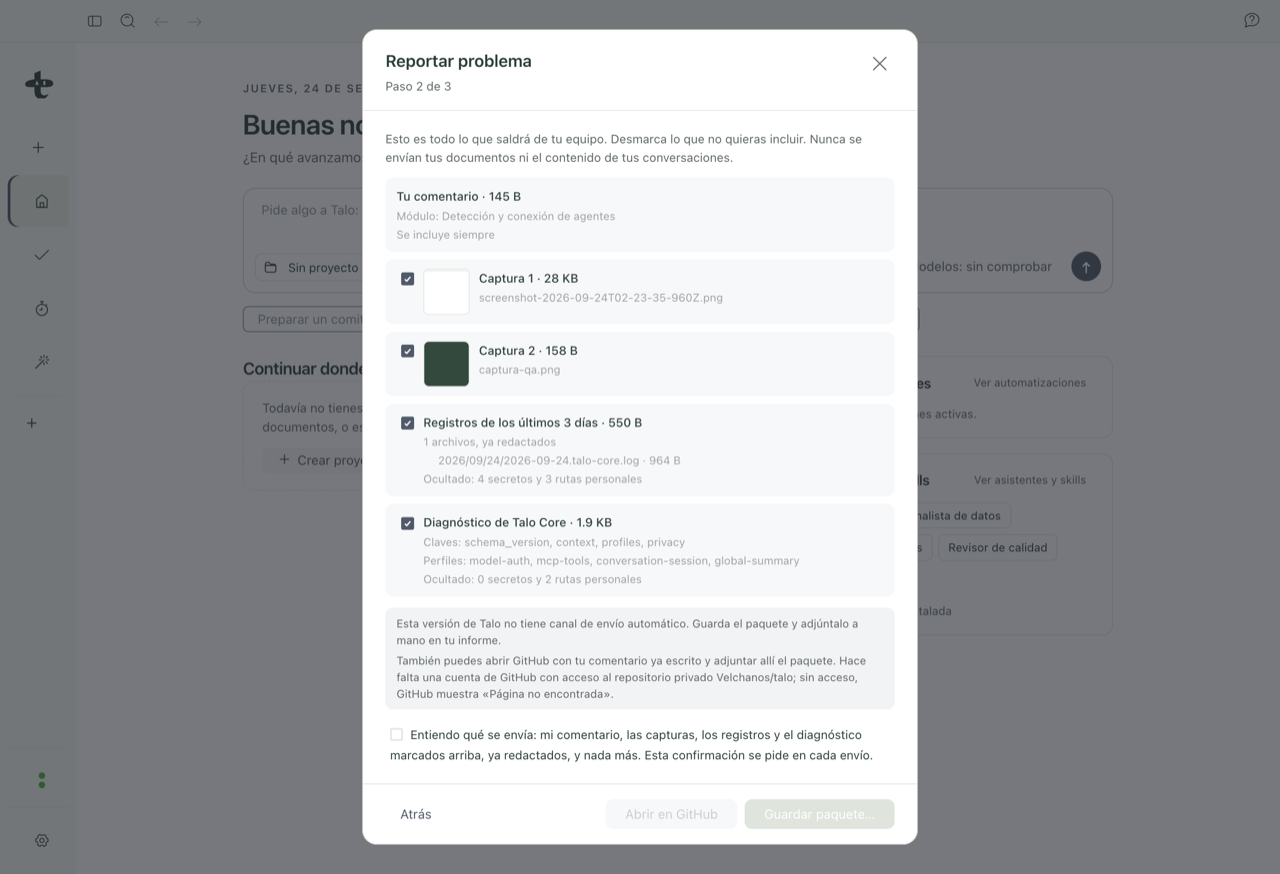The image size is (1280, 874).
Task: Click the Pide algo a Talo input
Action: click(310, 210)
